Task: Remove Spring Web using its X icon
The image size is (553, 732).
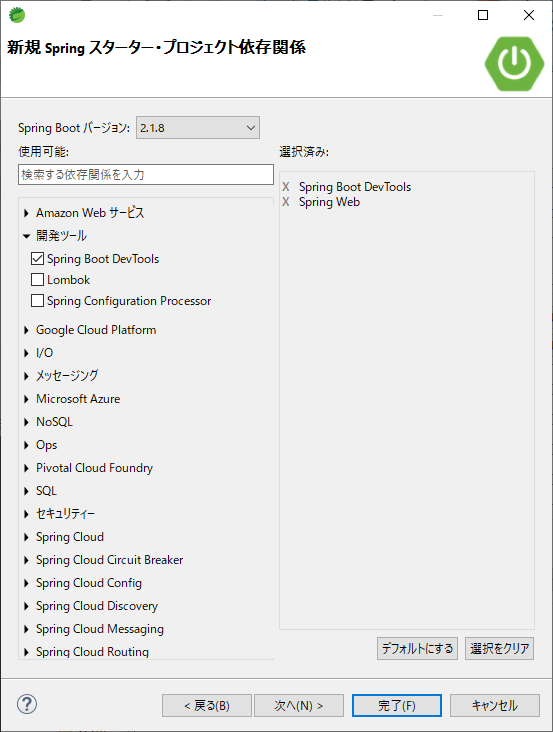Action: [286, 202]
